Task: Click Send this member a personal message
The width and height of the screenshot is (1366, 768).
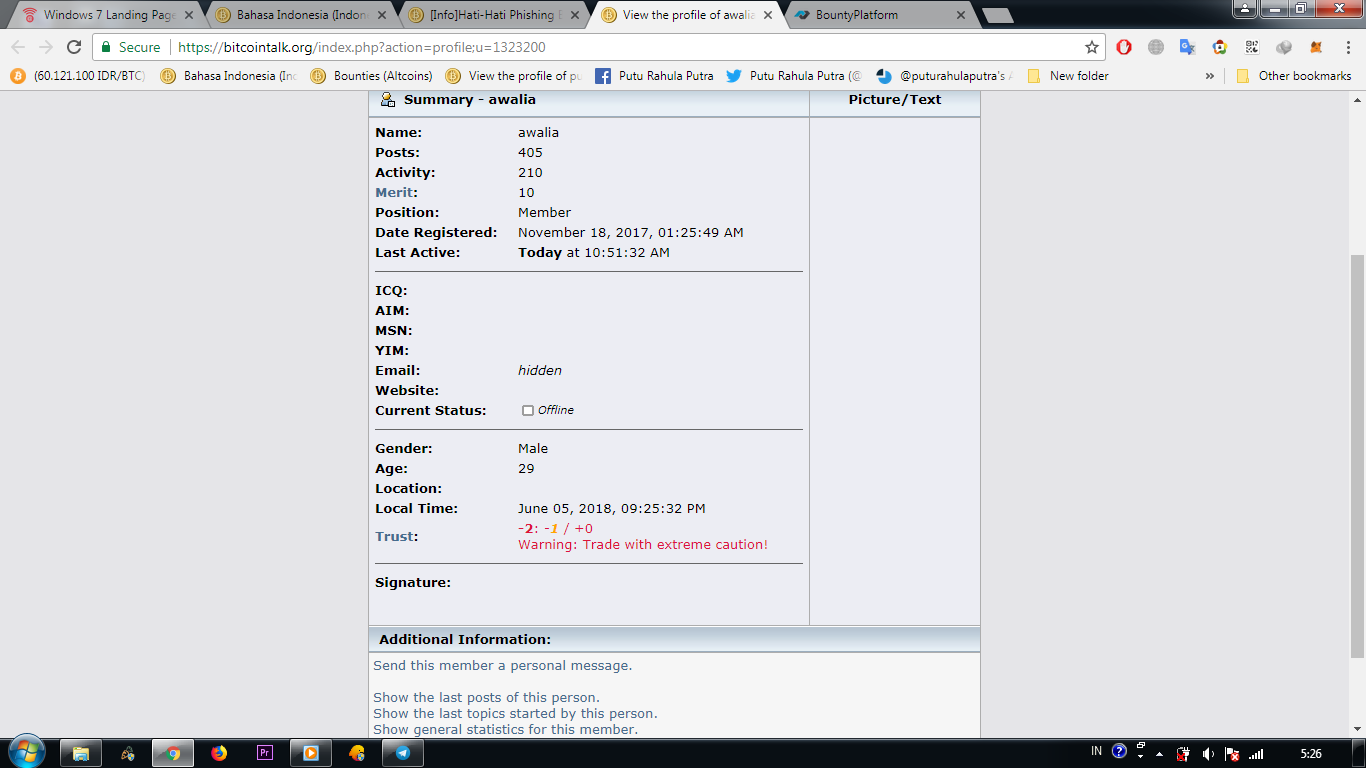Action: click(x=502, y=665)
